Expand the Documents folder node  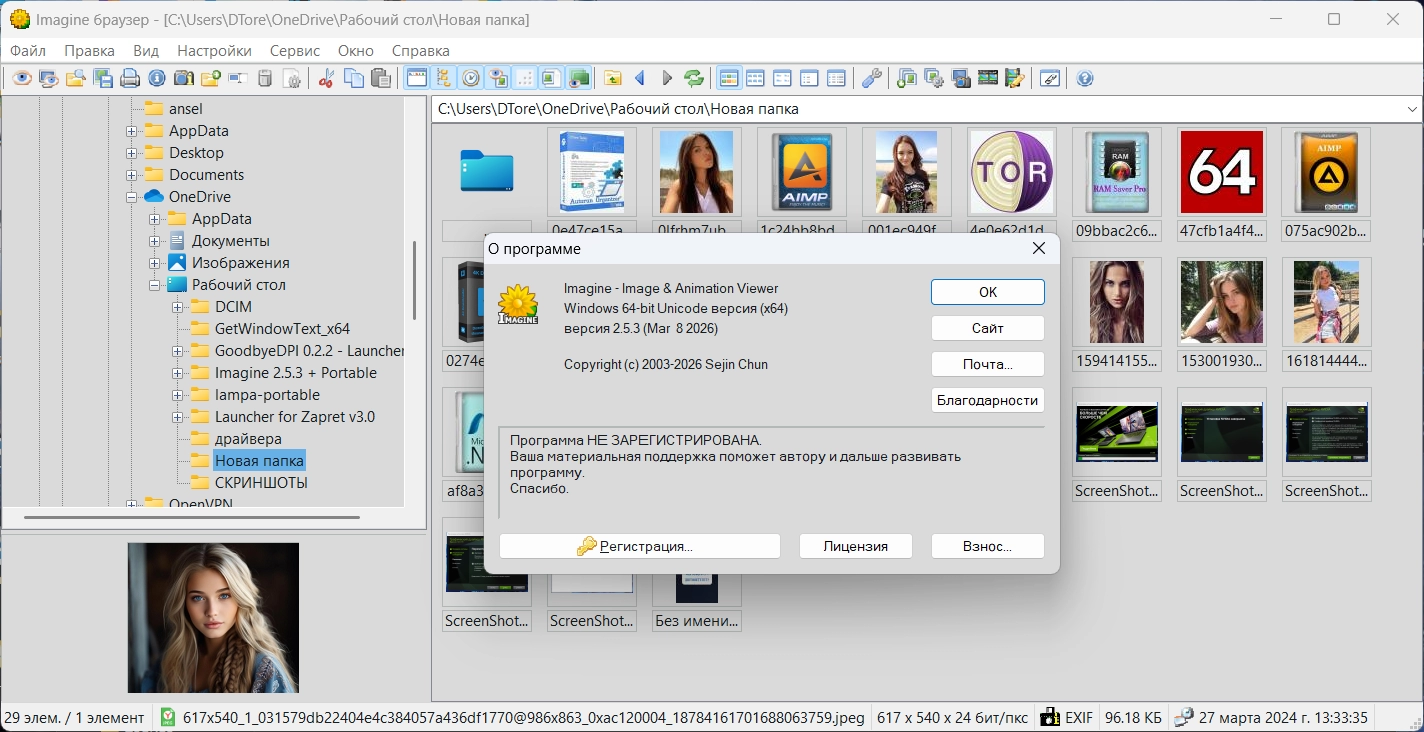click(x=131, y=175)
